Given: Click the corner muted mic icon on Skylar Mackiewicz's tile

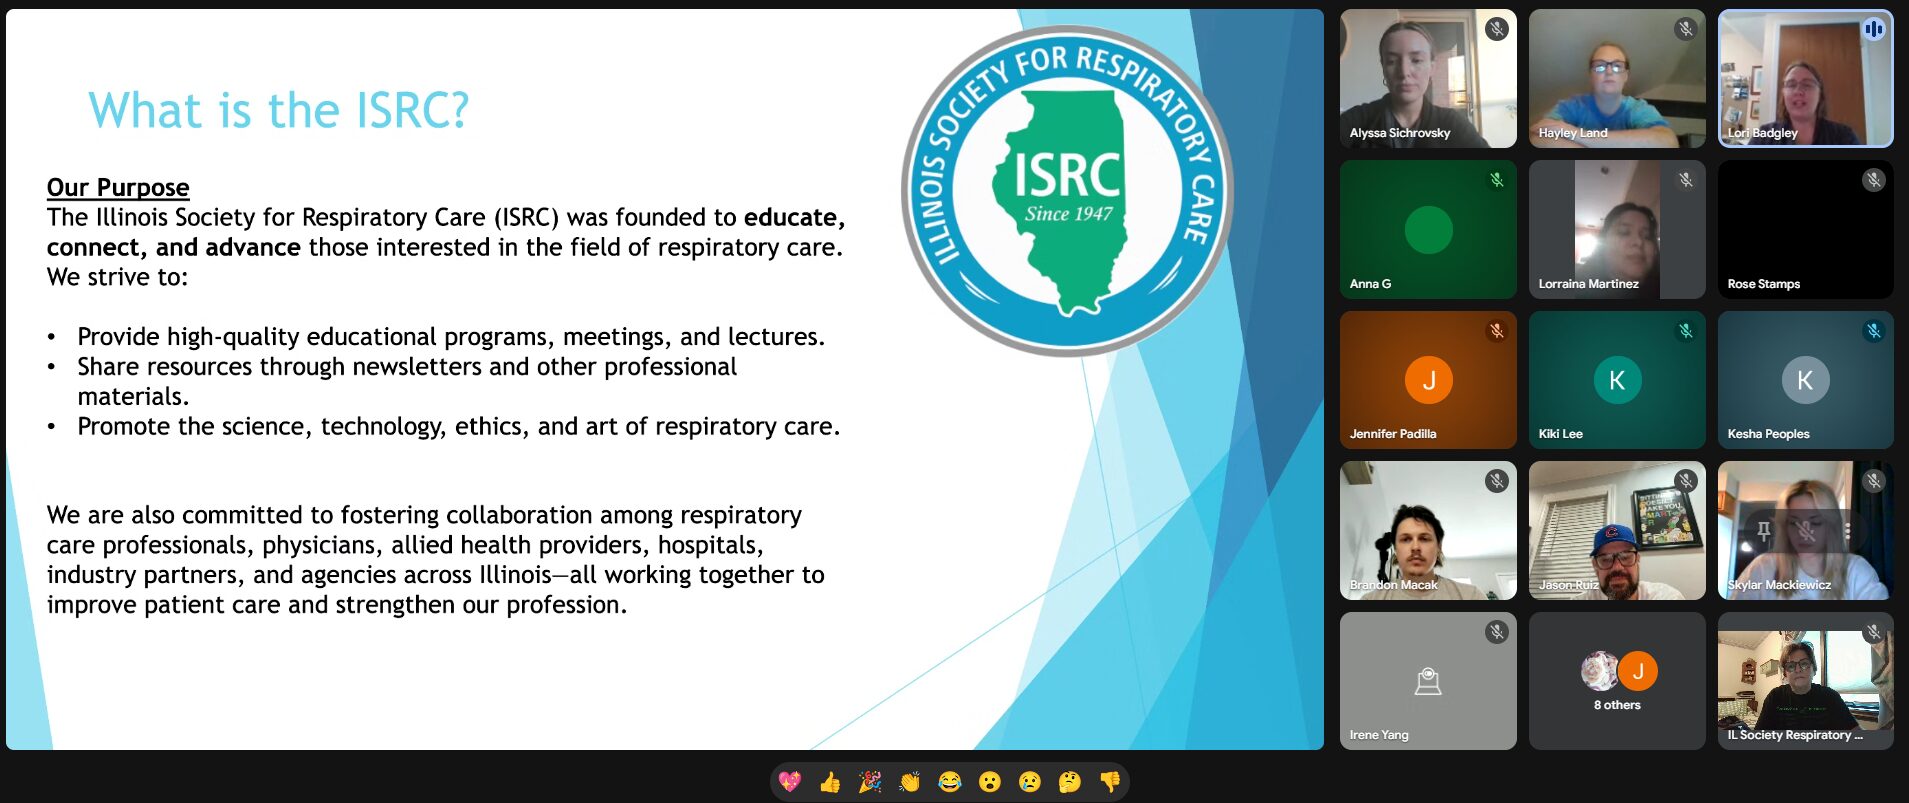Looking at the screenshot, I should tap(1874, 481).
